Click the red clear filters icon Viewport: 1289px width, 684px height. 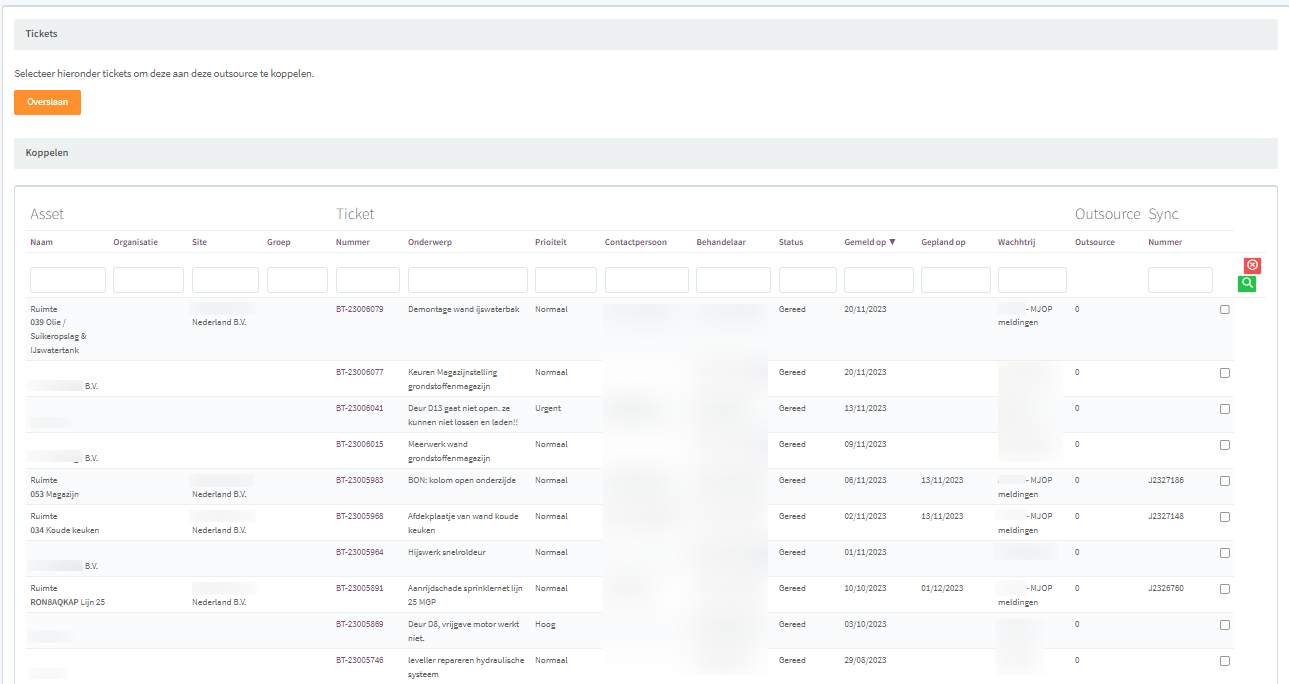tap(1252, 266)
